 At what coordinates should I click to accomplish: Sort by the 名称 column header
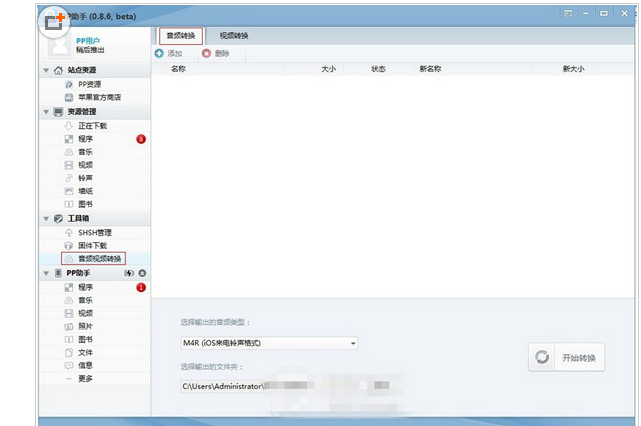[x=178, y=69]
